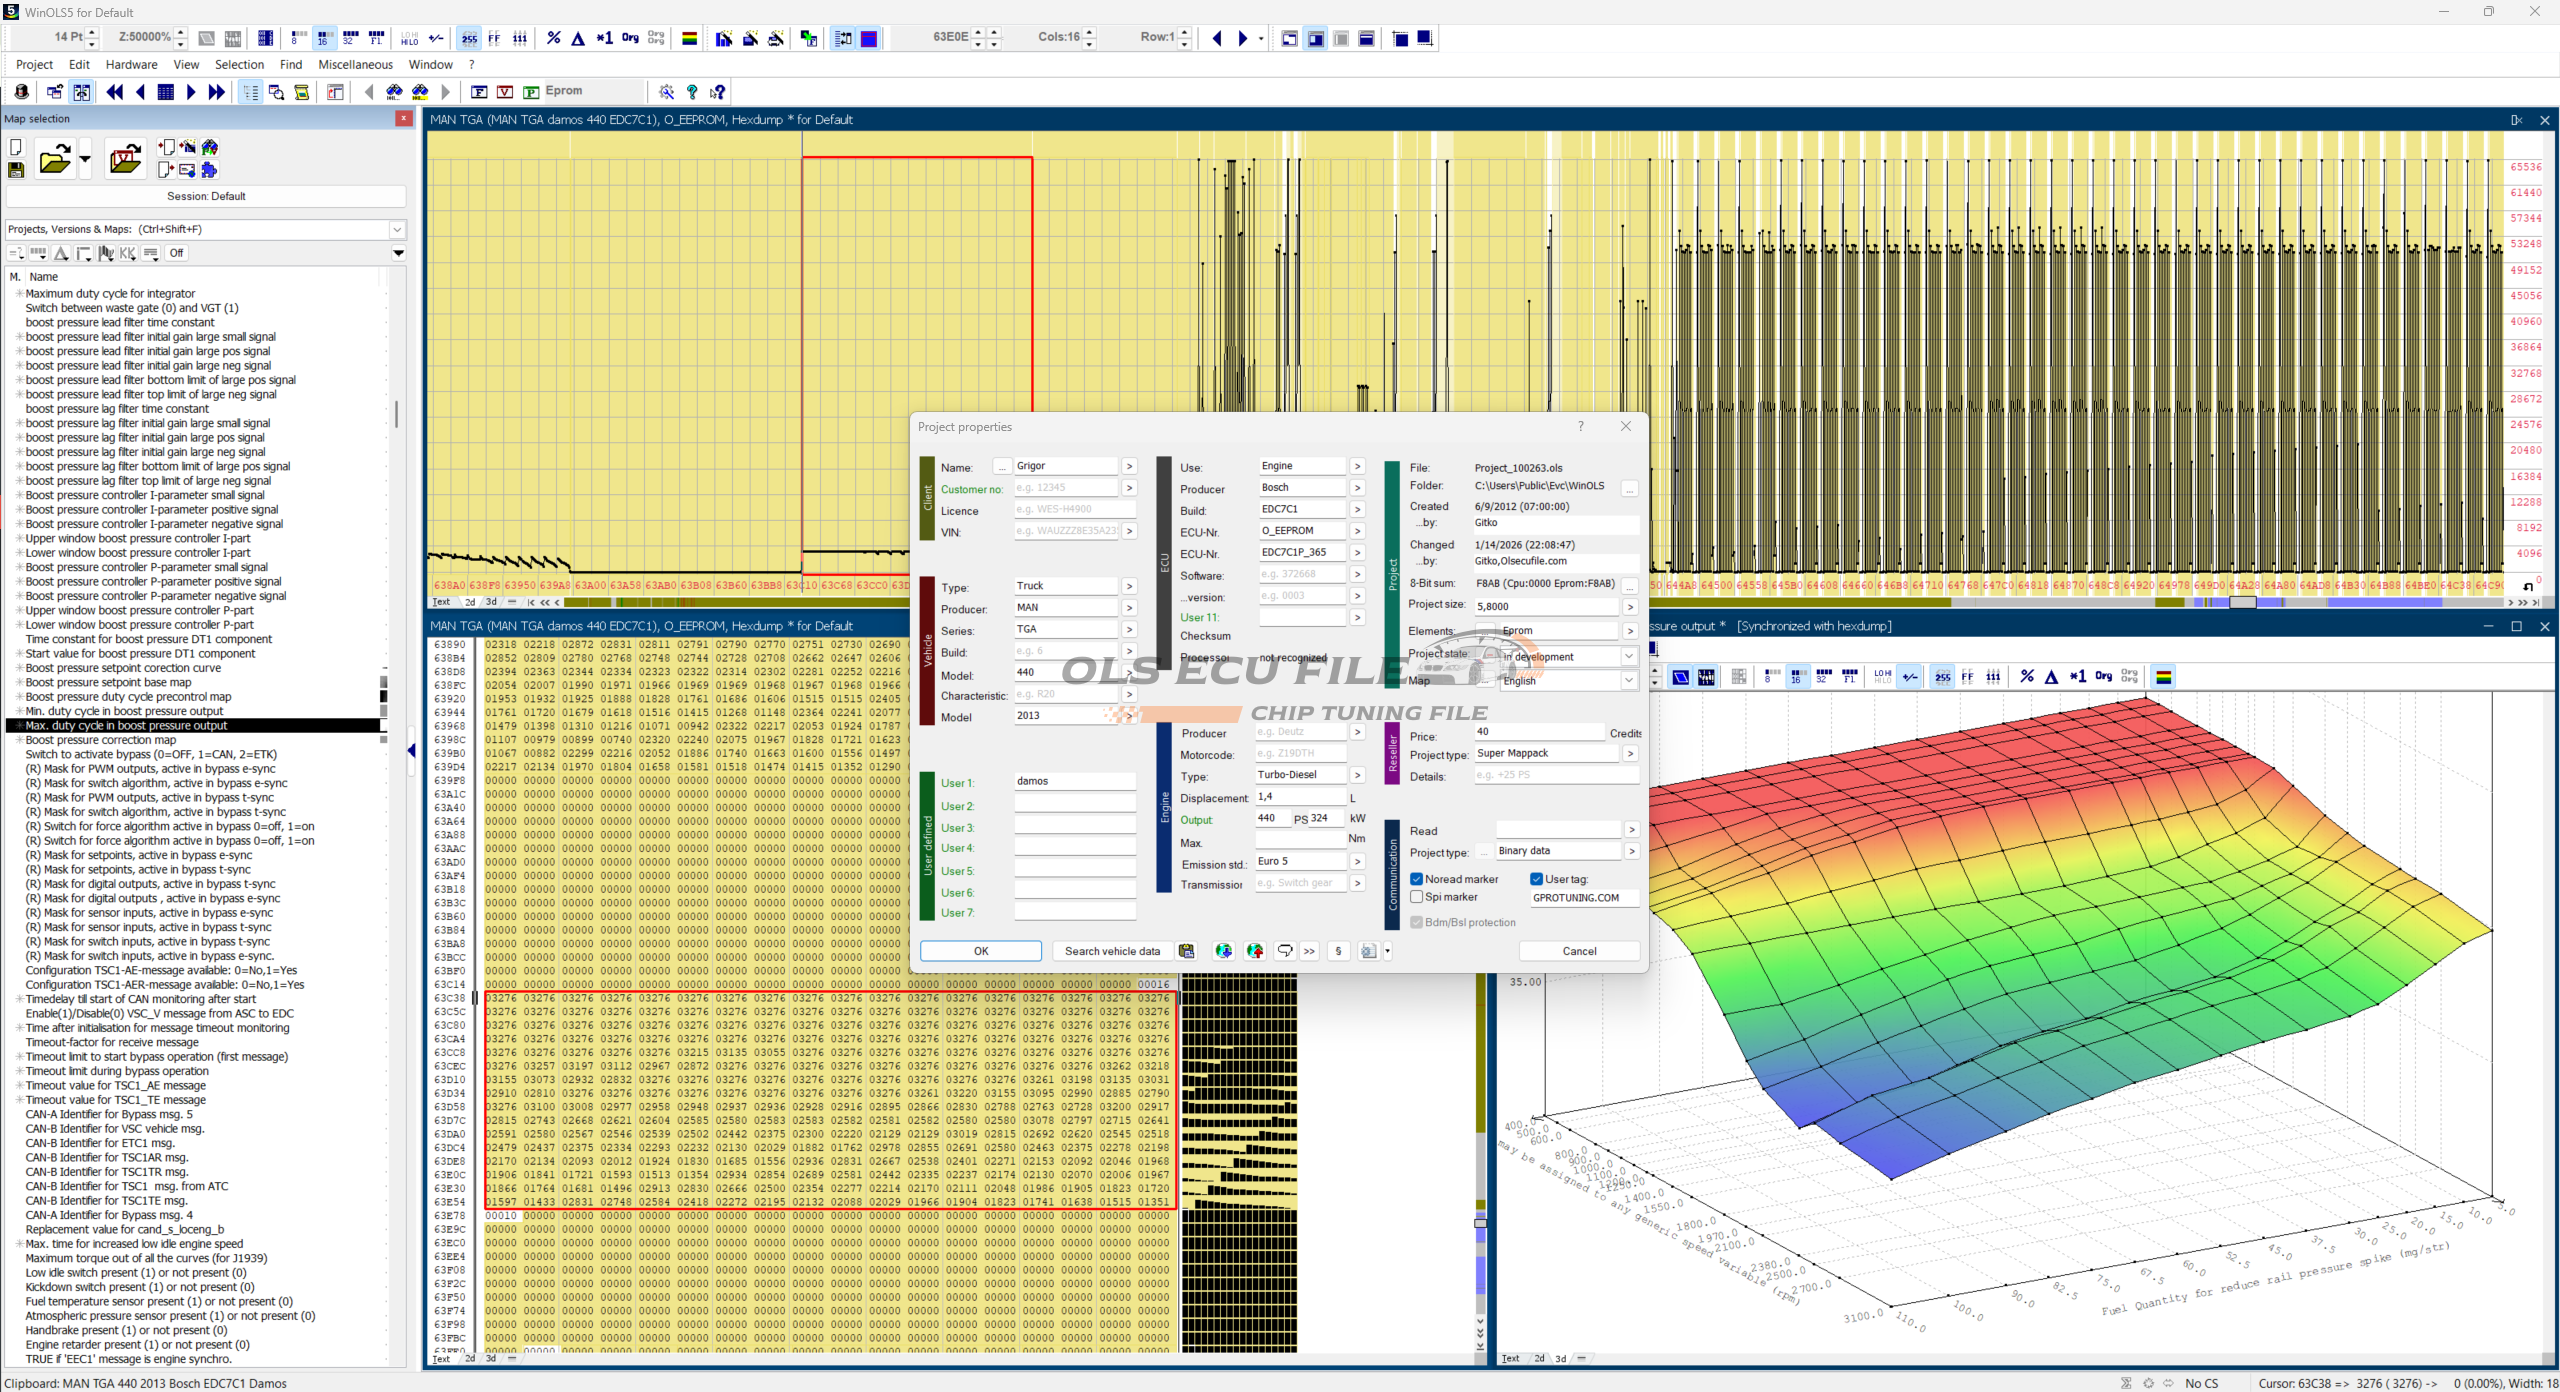Click the blue question mark help icon
Screen dimensions: 2560x1392
[692, 92]
